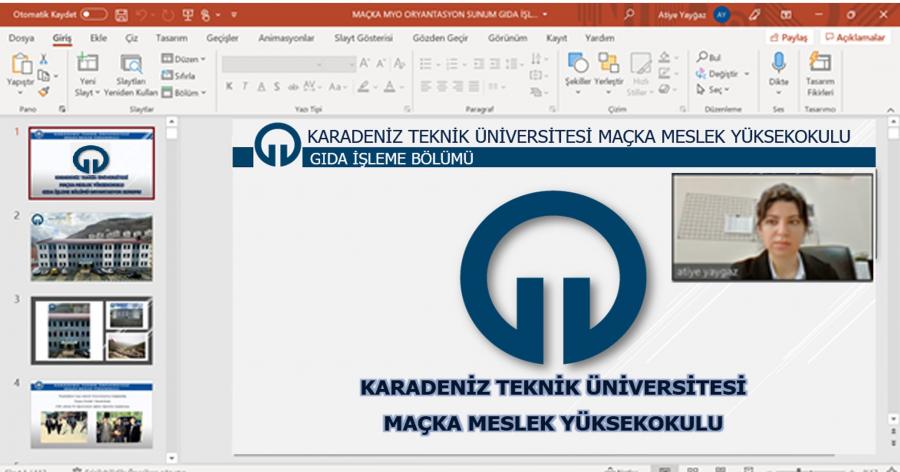Toggle the Otomatik Kaydet switch
This screenshot has width=900, height=472.
tap(94, 15)
